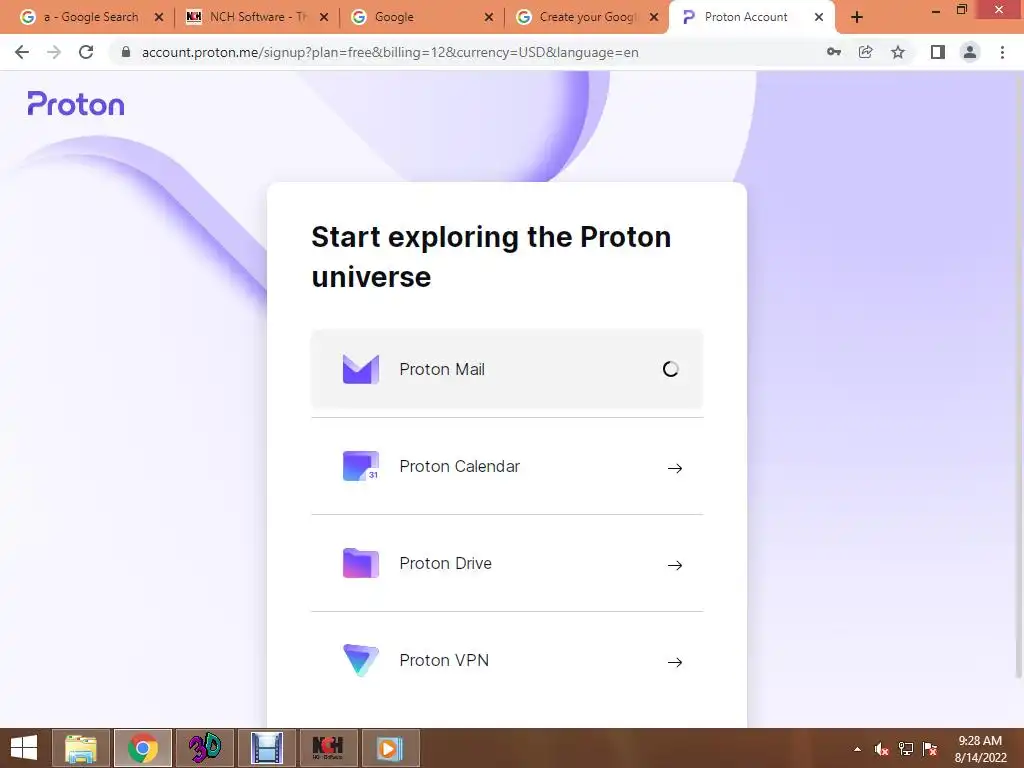Click the Proton Mail envelope icon
The height and width of the screenshot is (768, 1024).
[360, 369]
